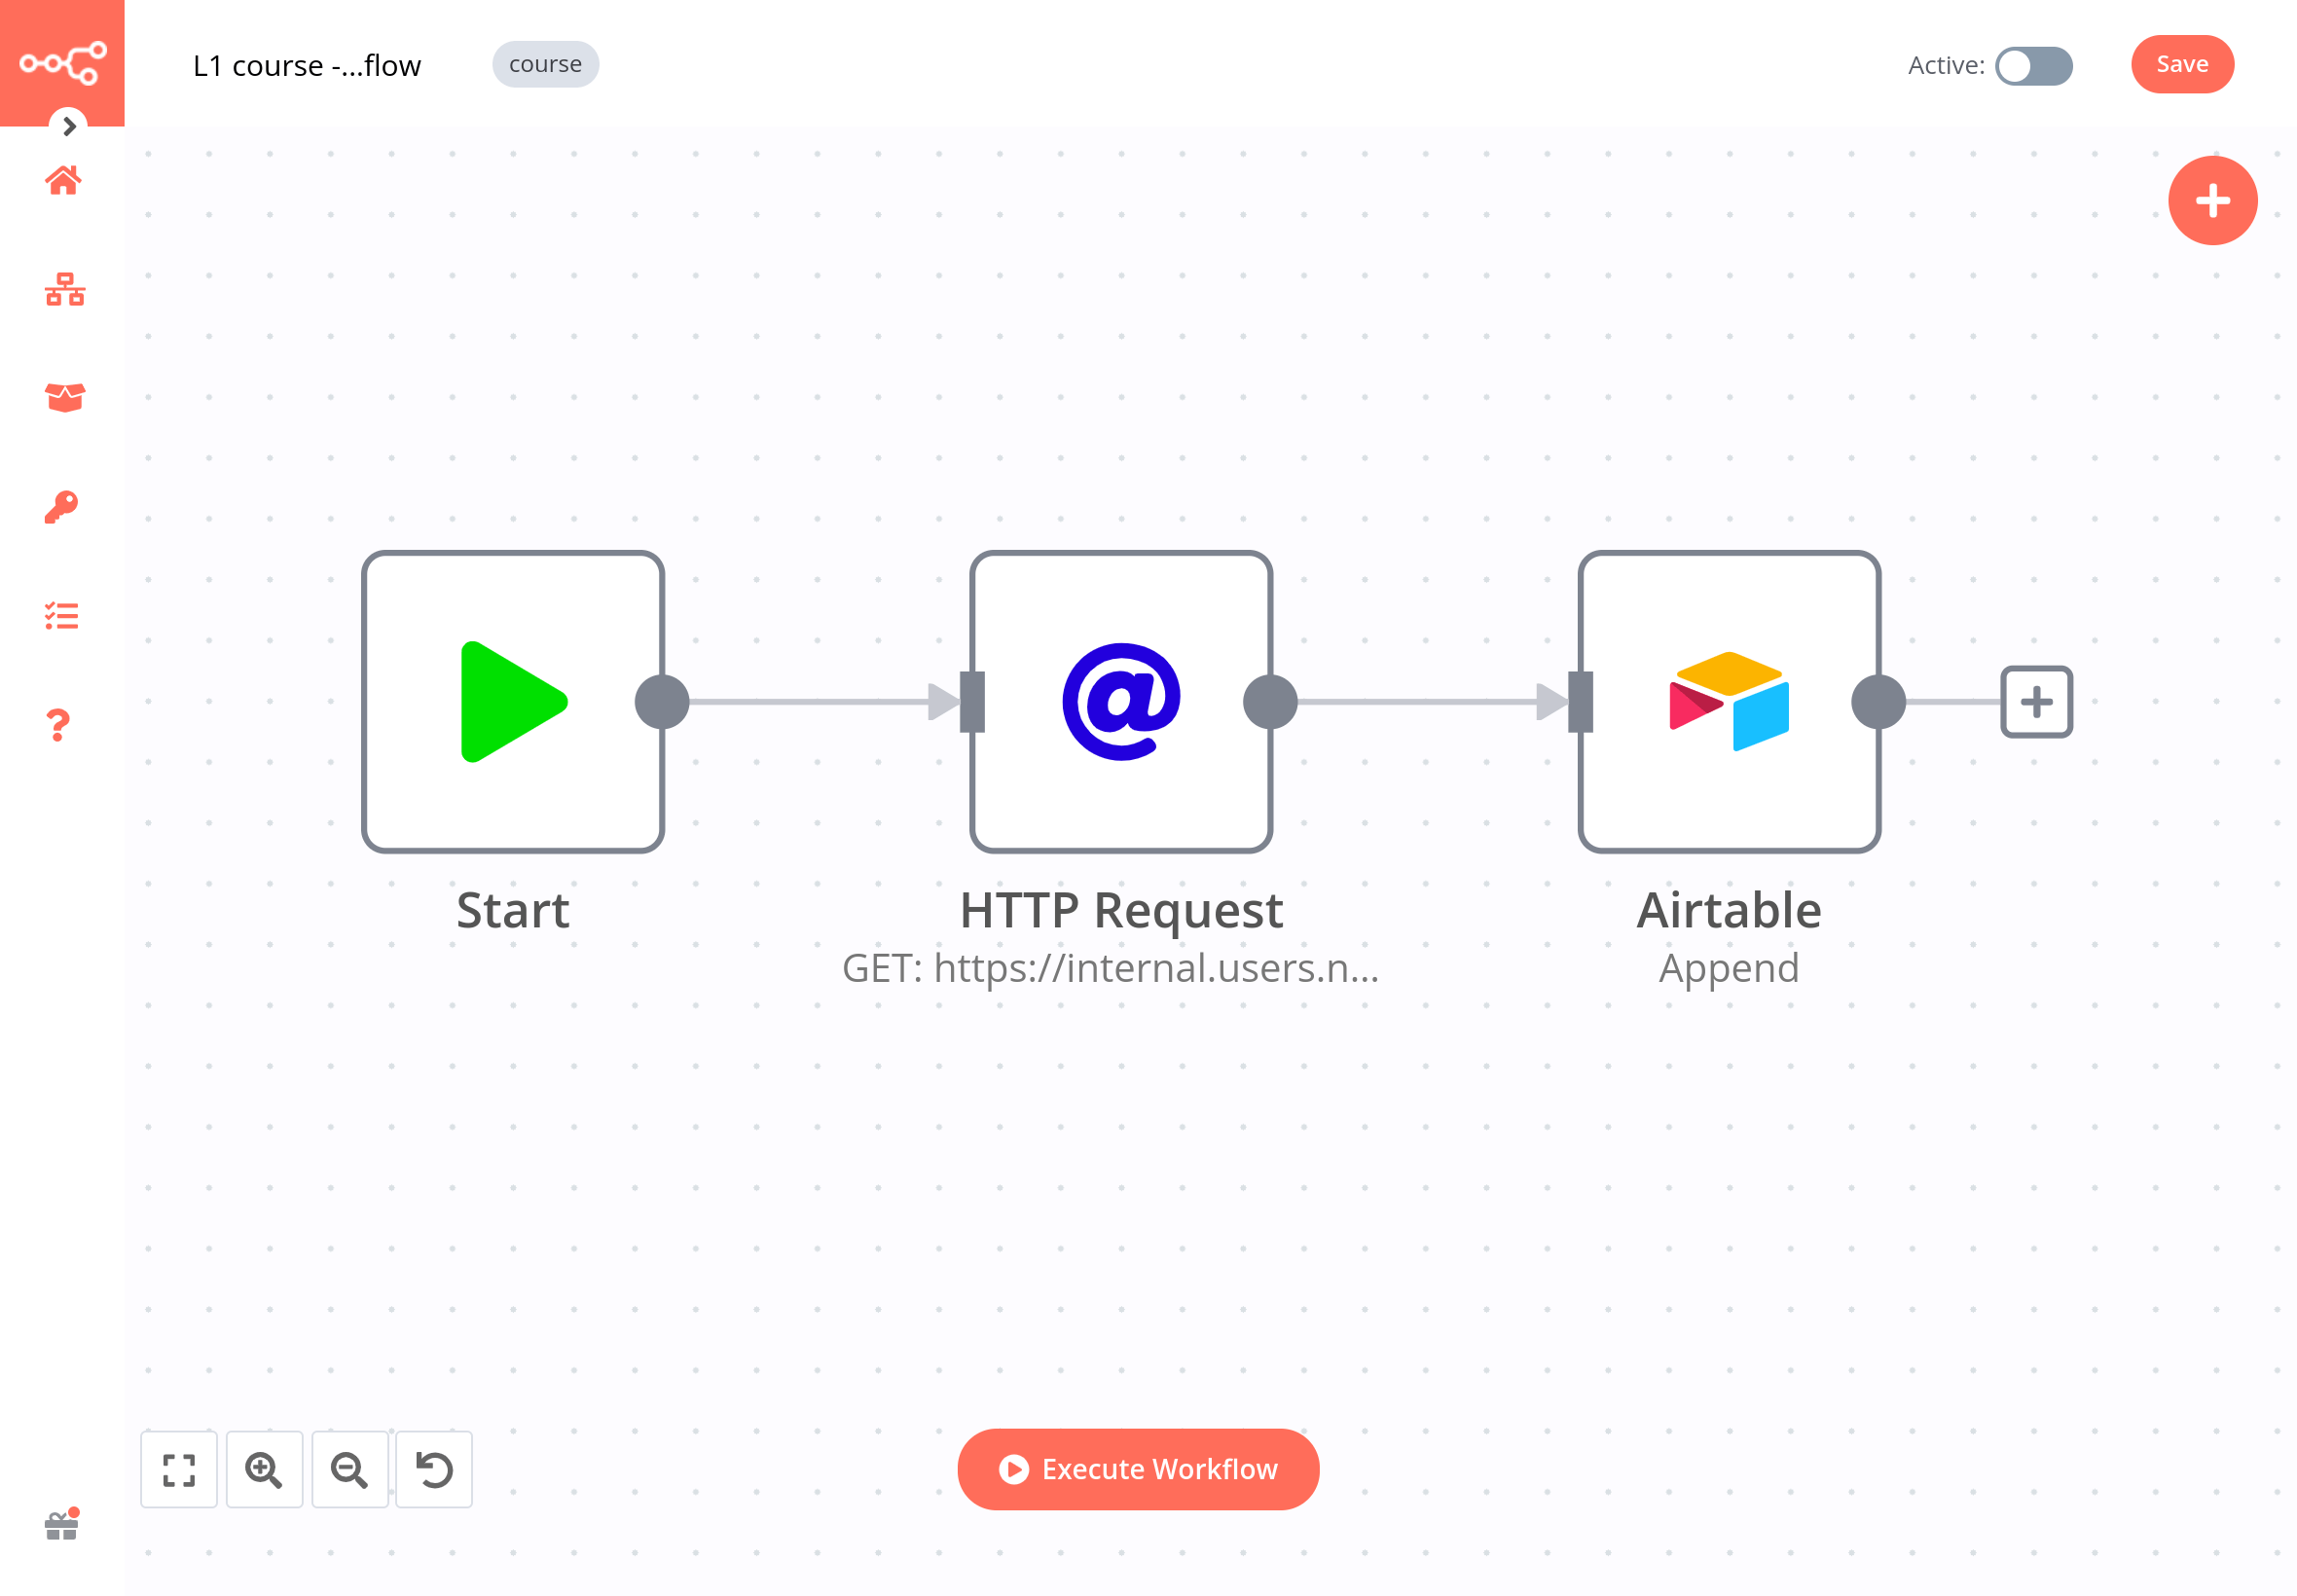Open Templates using the box icon
Screen dimensions: 2297x1596
pos(62,398)
